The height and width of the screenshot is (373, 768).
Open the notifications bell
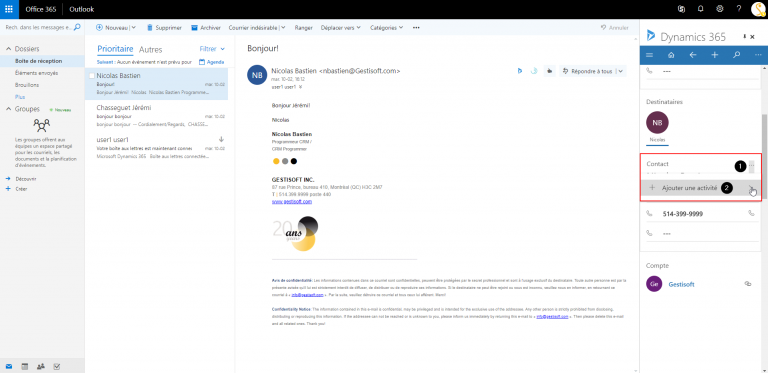[700, 9]
